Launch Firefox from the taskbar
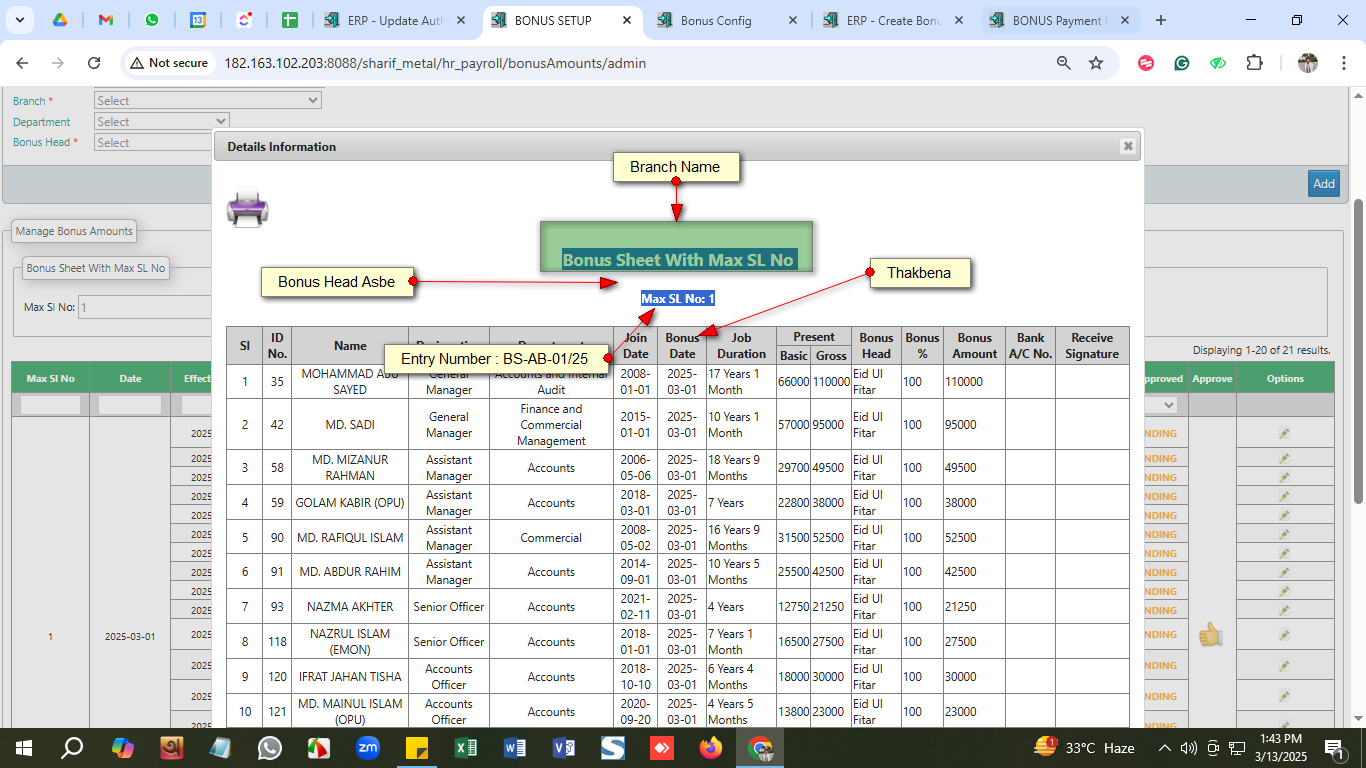The width and height of the screenshot is (1366, 768). click(x=711, y=748)
